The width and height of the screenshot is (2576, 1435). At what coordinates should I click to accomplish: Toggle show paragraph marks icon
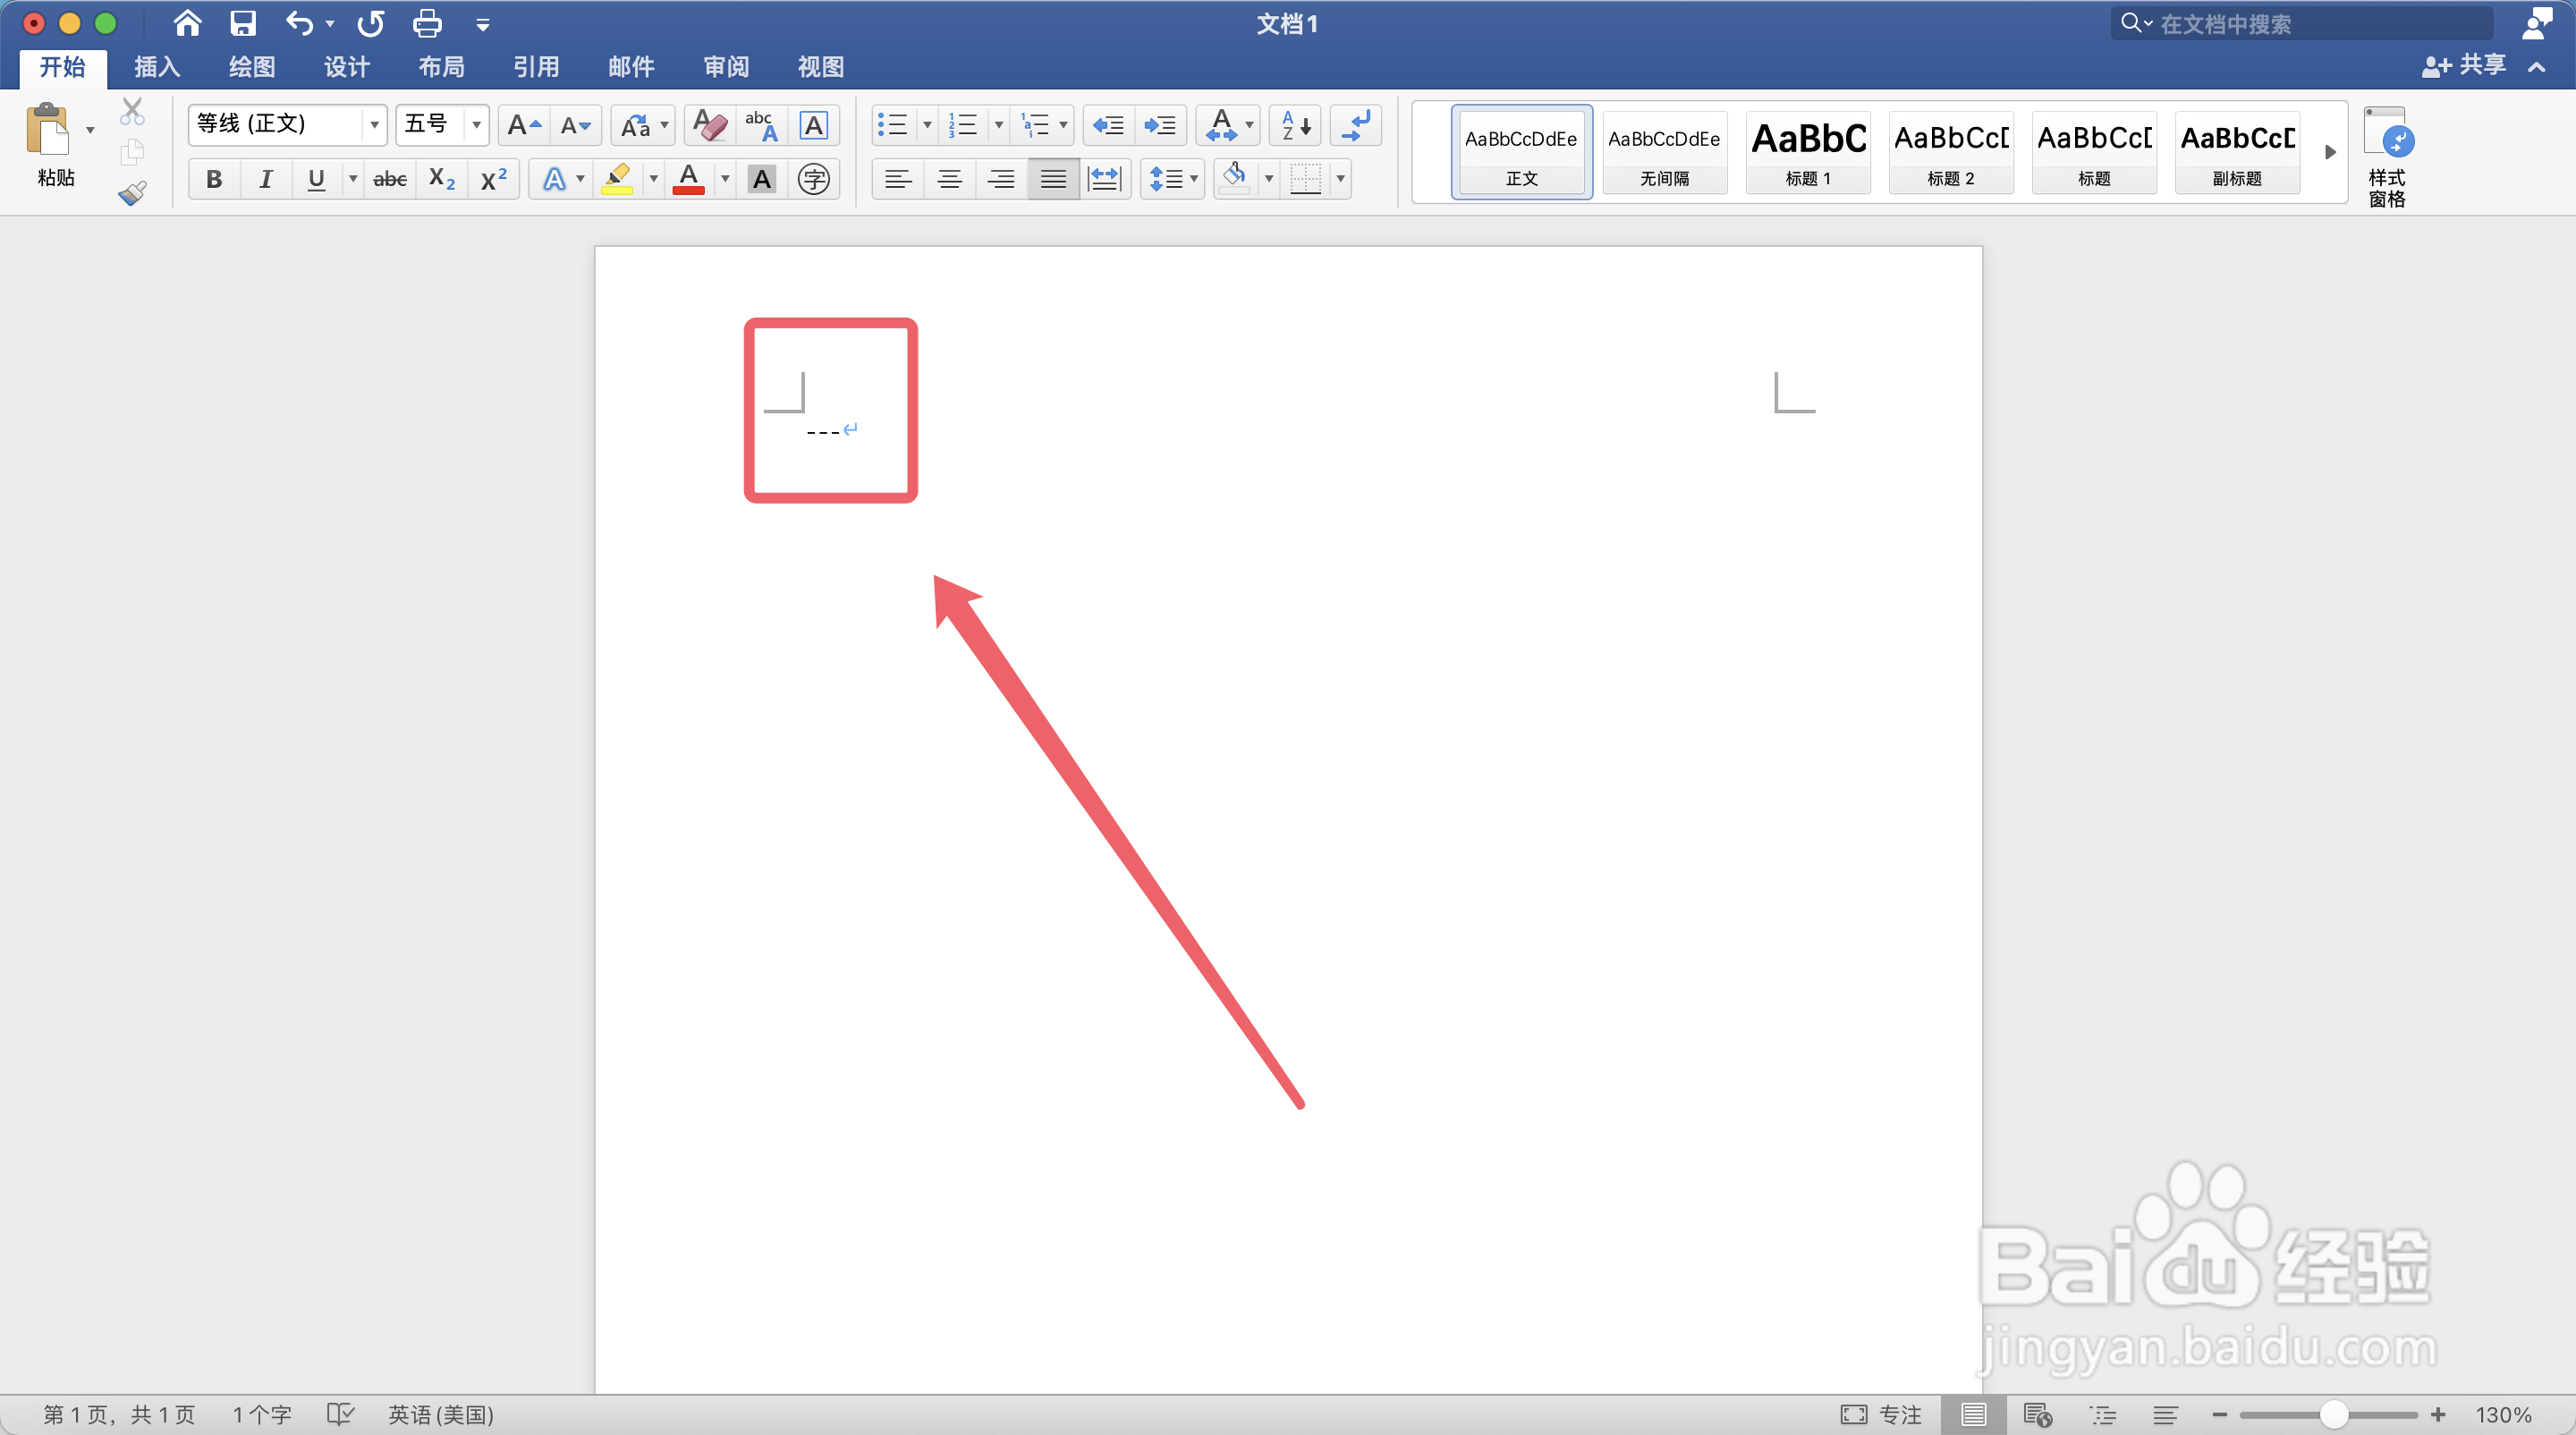click(x=1356, y=125)
